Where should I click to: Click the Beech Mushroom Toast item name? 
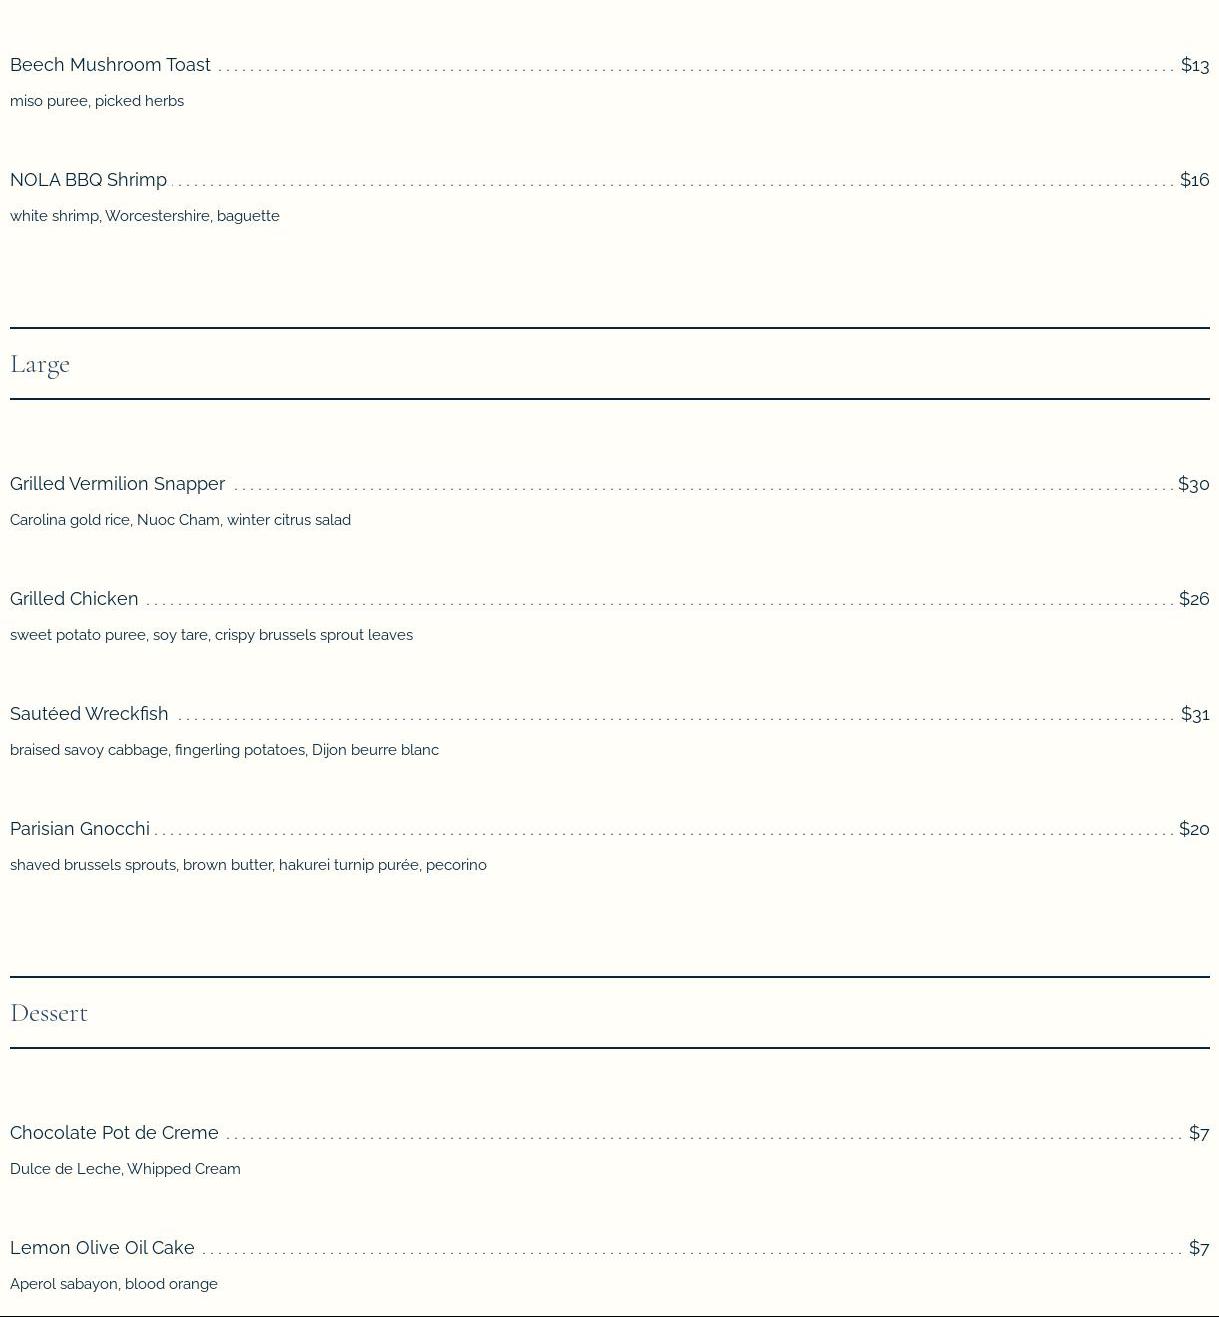point(110,65)
